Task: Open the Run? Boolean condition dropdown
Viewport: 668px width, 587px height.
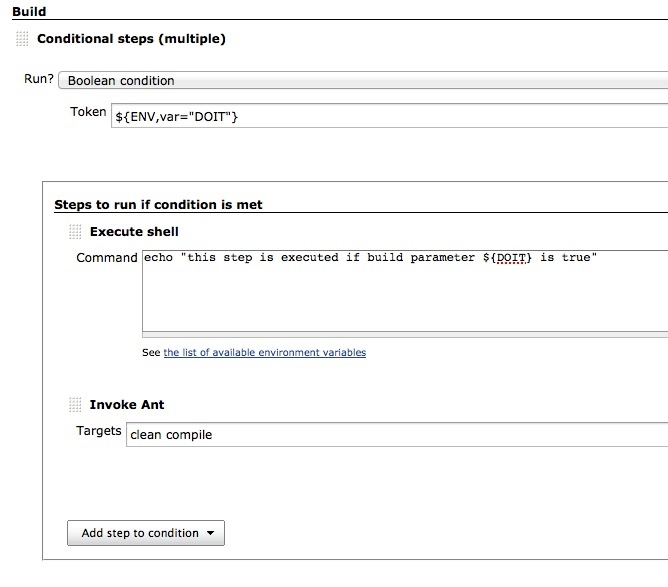Action: [x=363, y=81]
